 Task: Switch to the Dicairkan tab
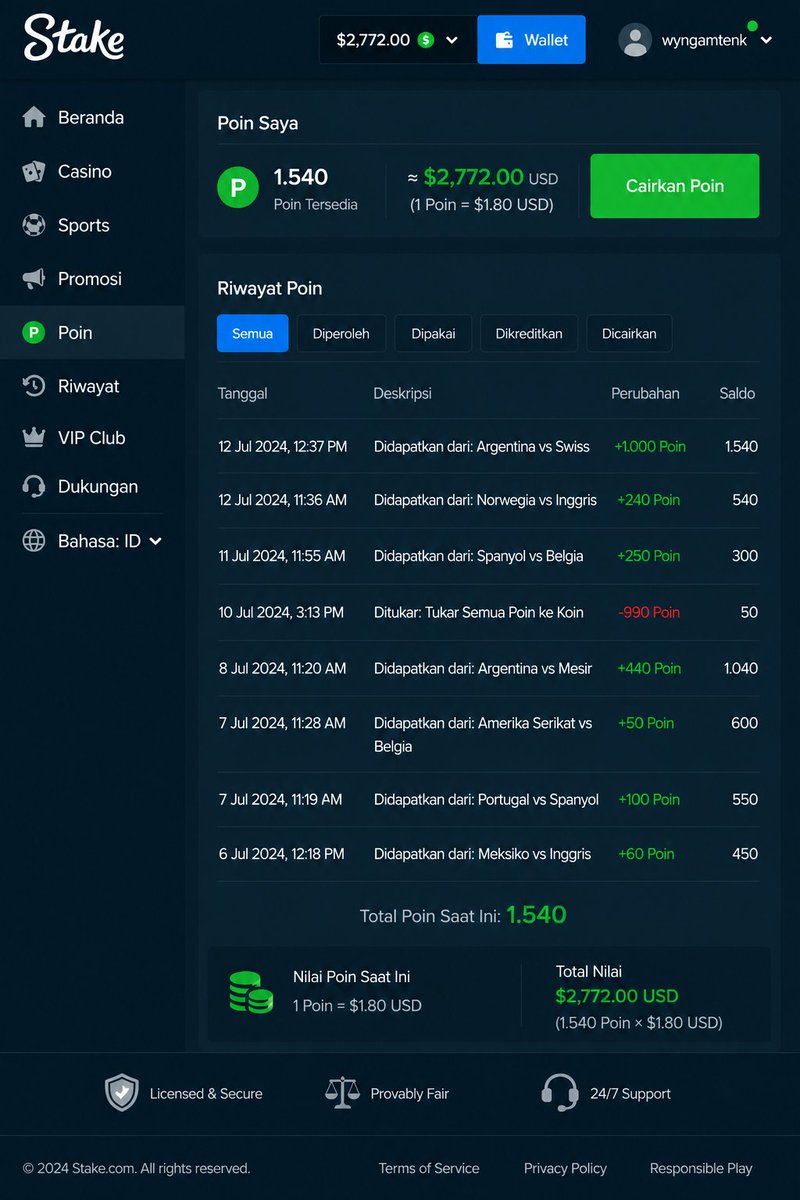coord(629,333)
